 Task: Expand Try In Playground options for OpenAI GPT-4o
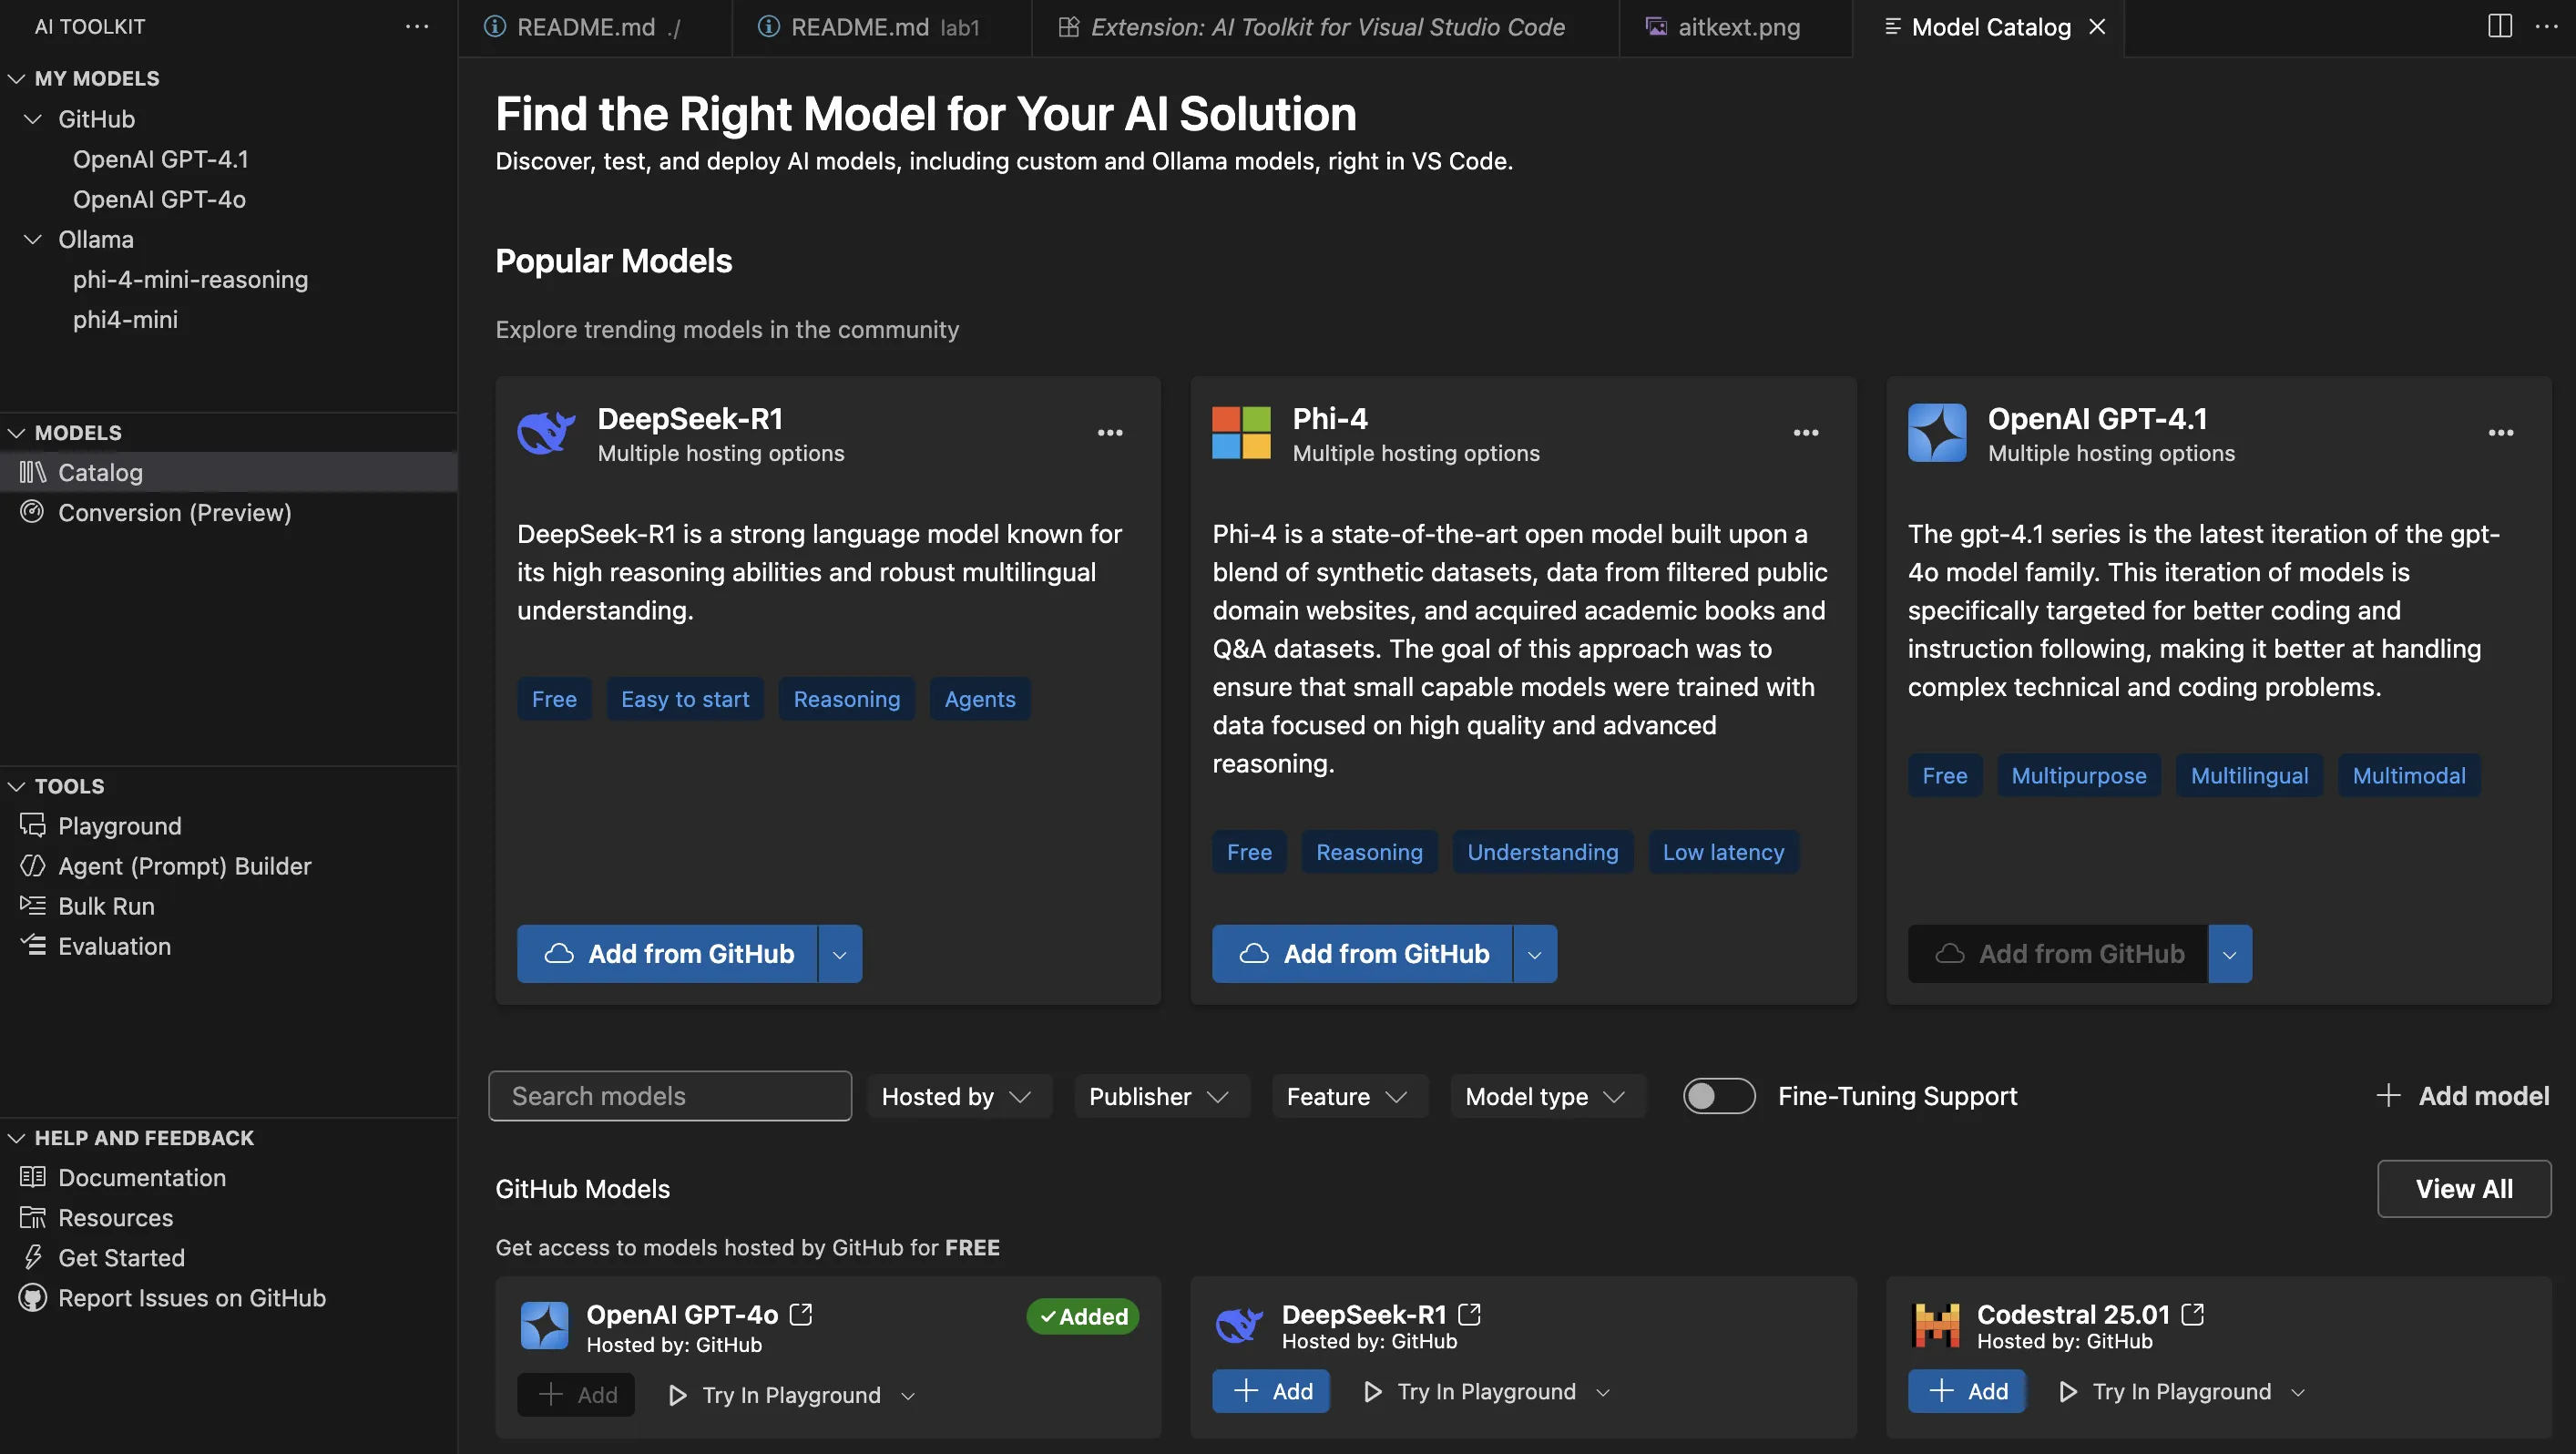pos(908,1396)
